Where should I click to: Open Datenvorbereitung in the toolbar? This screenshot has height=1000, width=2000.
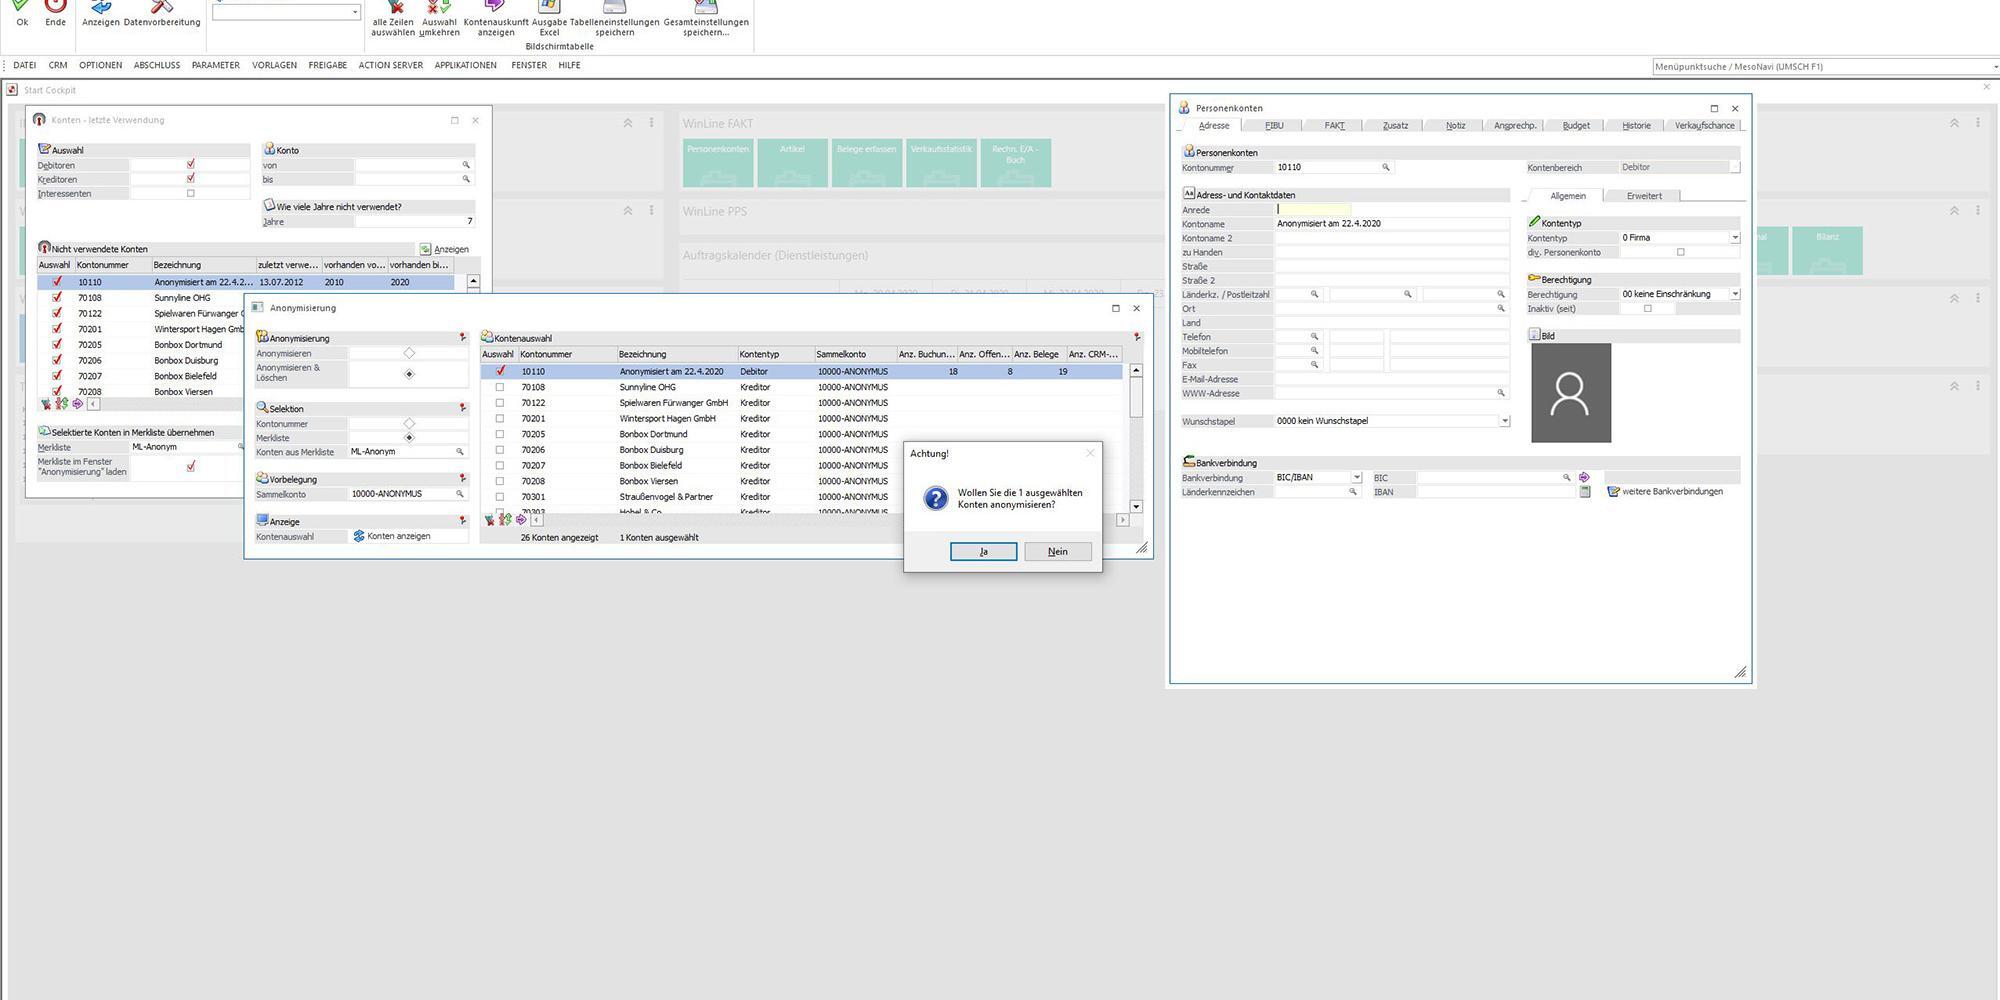[x=162, y=12]
